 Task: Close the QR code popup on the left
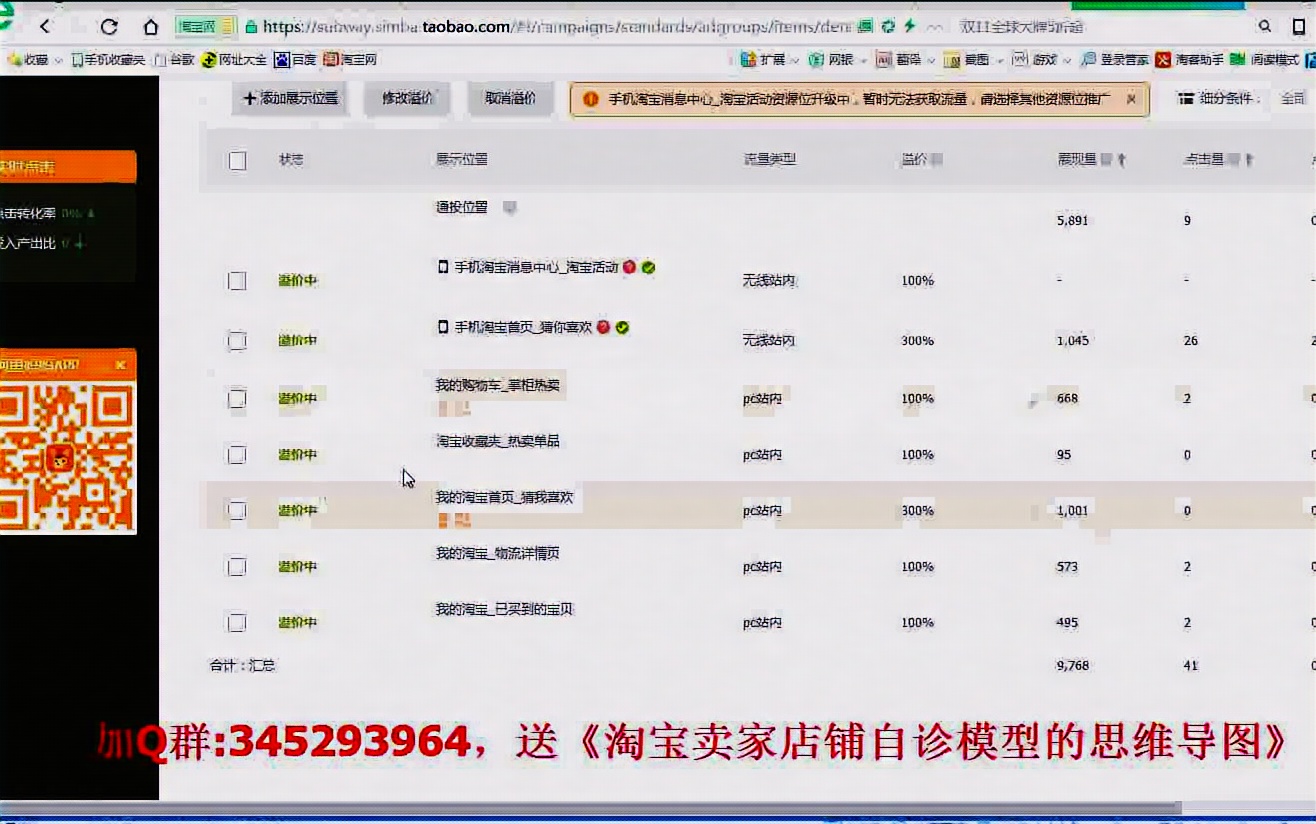click(x=120, y=365)
